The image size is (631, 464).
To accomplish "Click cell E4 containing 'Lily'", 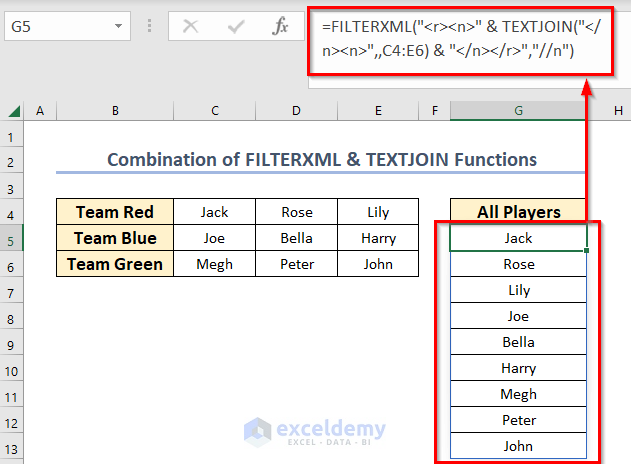I will pyautogui.click(x=378, y=212).
